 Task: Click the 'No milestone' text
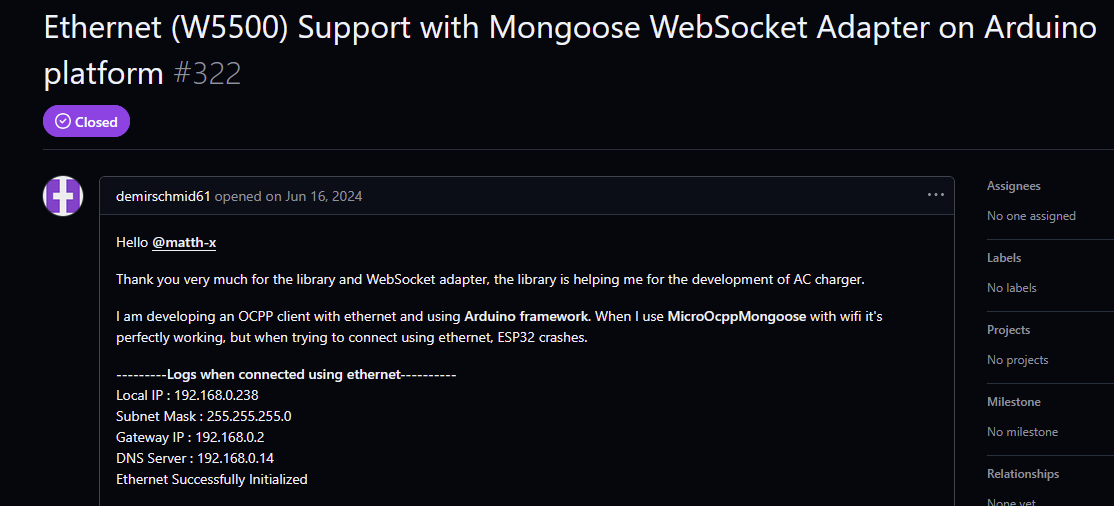[1022, 432]
